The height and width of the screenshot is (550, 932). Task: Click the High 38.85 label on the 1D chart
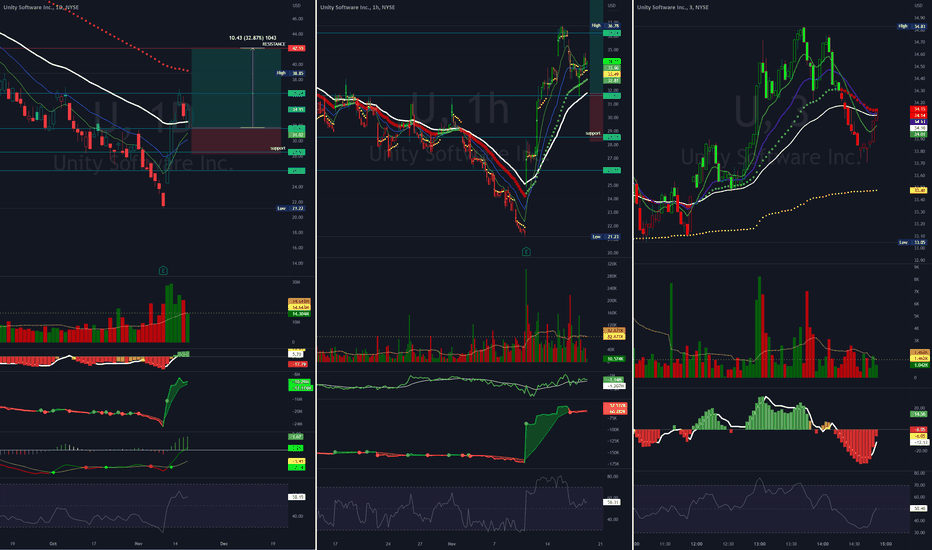click(291, 73)
